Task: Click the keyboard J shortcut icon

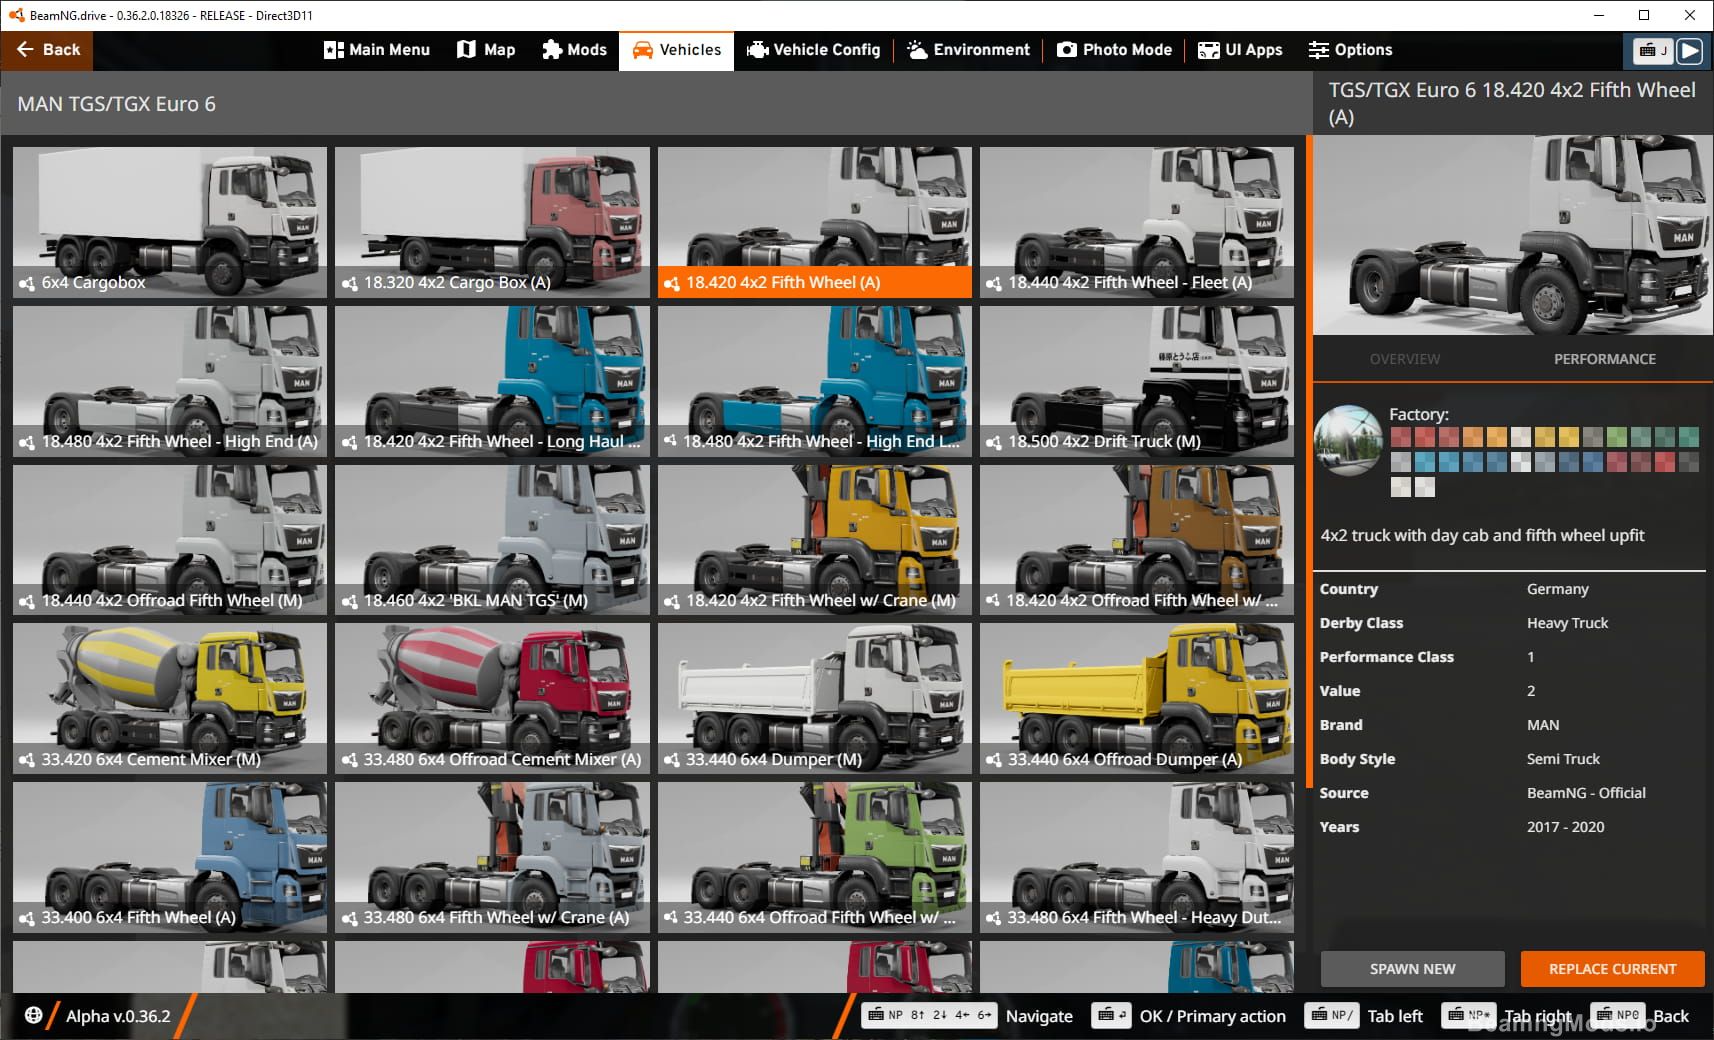Action: [x=1654, y=50]
